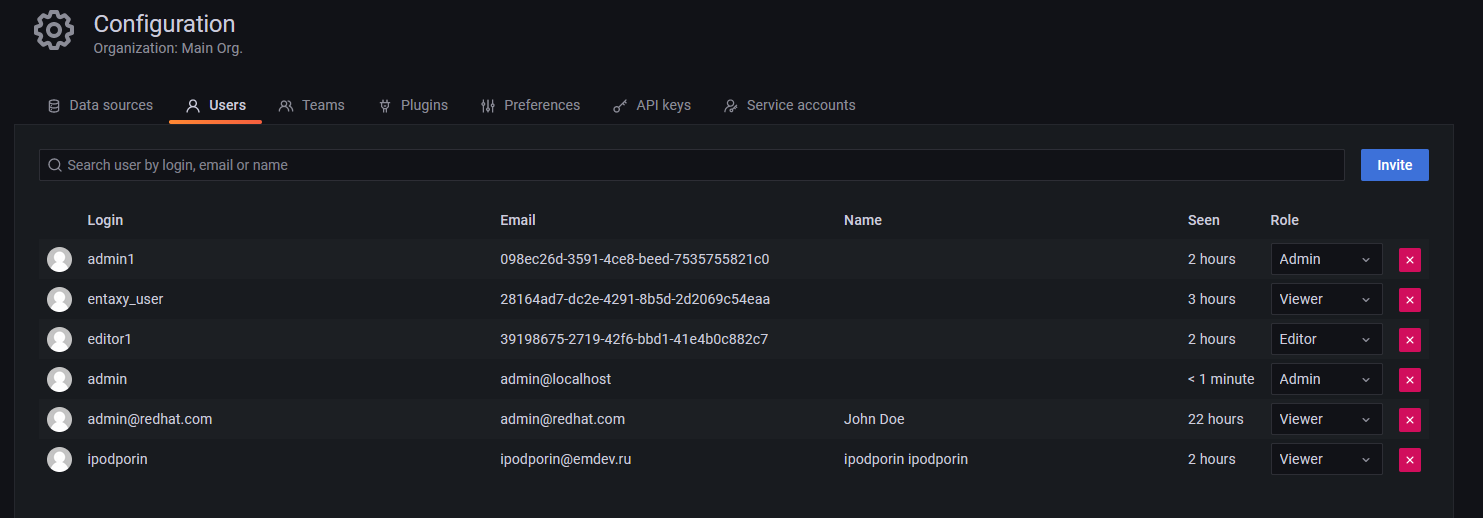
Task: Delete the ipodporin user row
Action: [1409, 460]
